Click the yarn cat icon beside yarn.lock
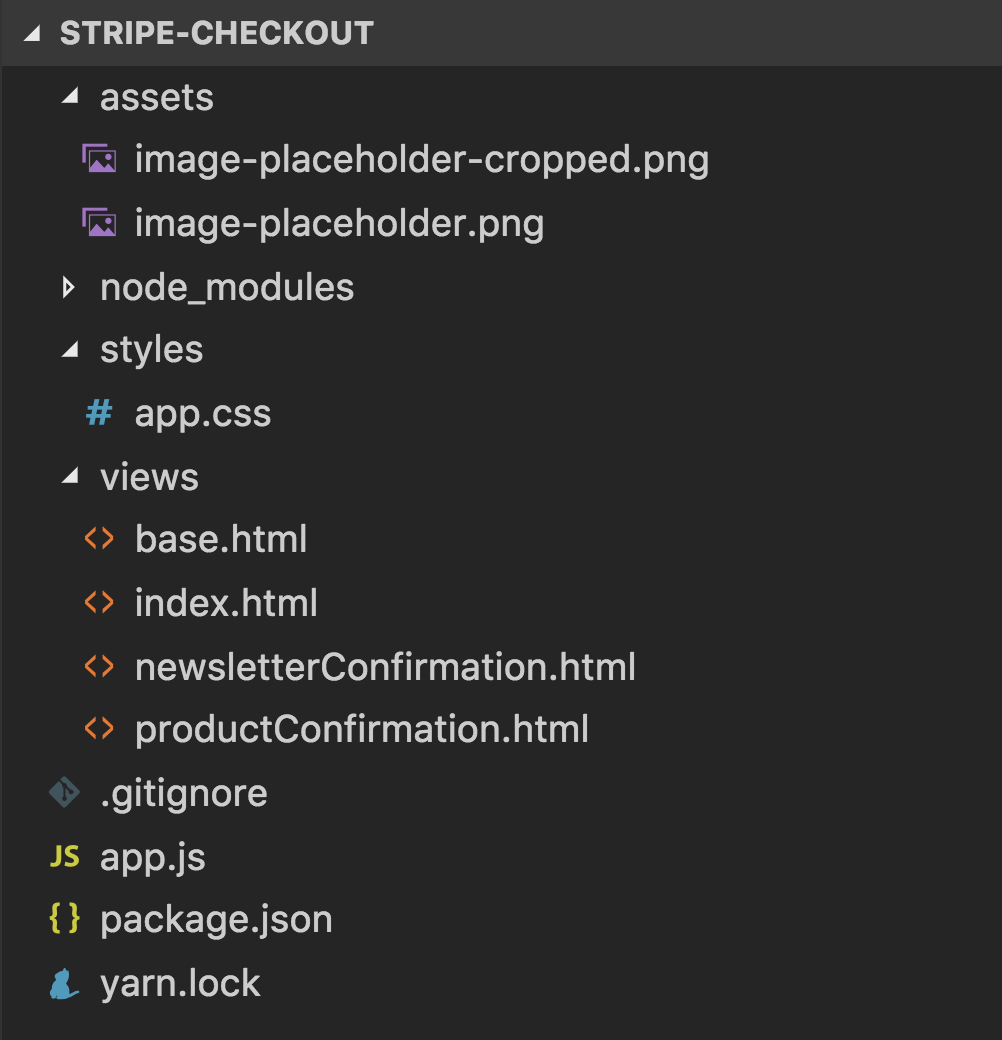The width and height of the screenshot is (1002, 1040). pos(64,983)
